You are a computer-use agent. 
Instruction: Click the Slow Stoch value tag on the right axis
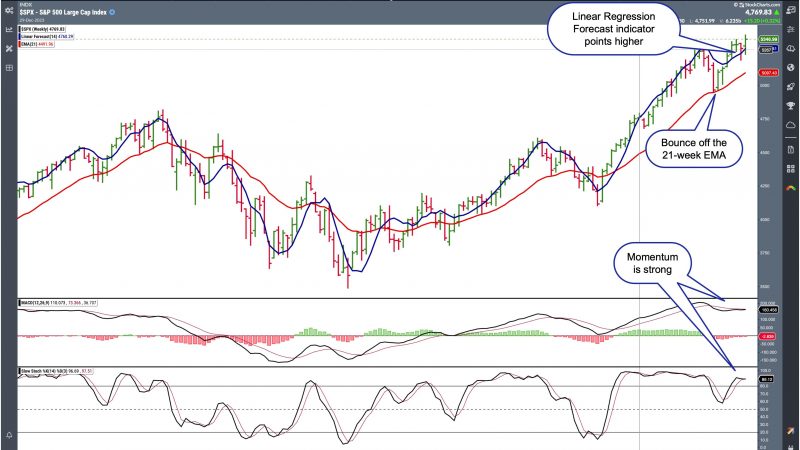tap(767, 379)
